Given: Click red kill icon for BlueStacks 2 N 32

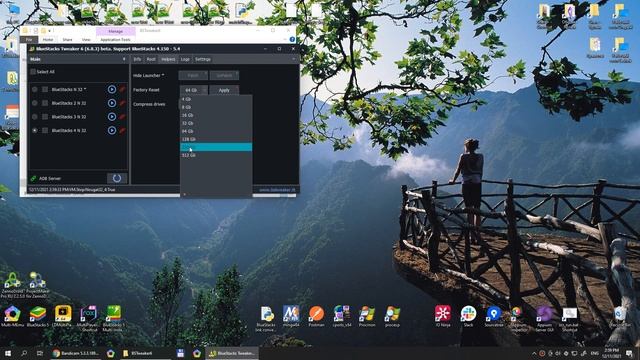Looking at the screenshot, I should pos(122,103).
